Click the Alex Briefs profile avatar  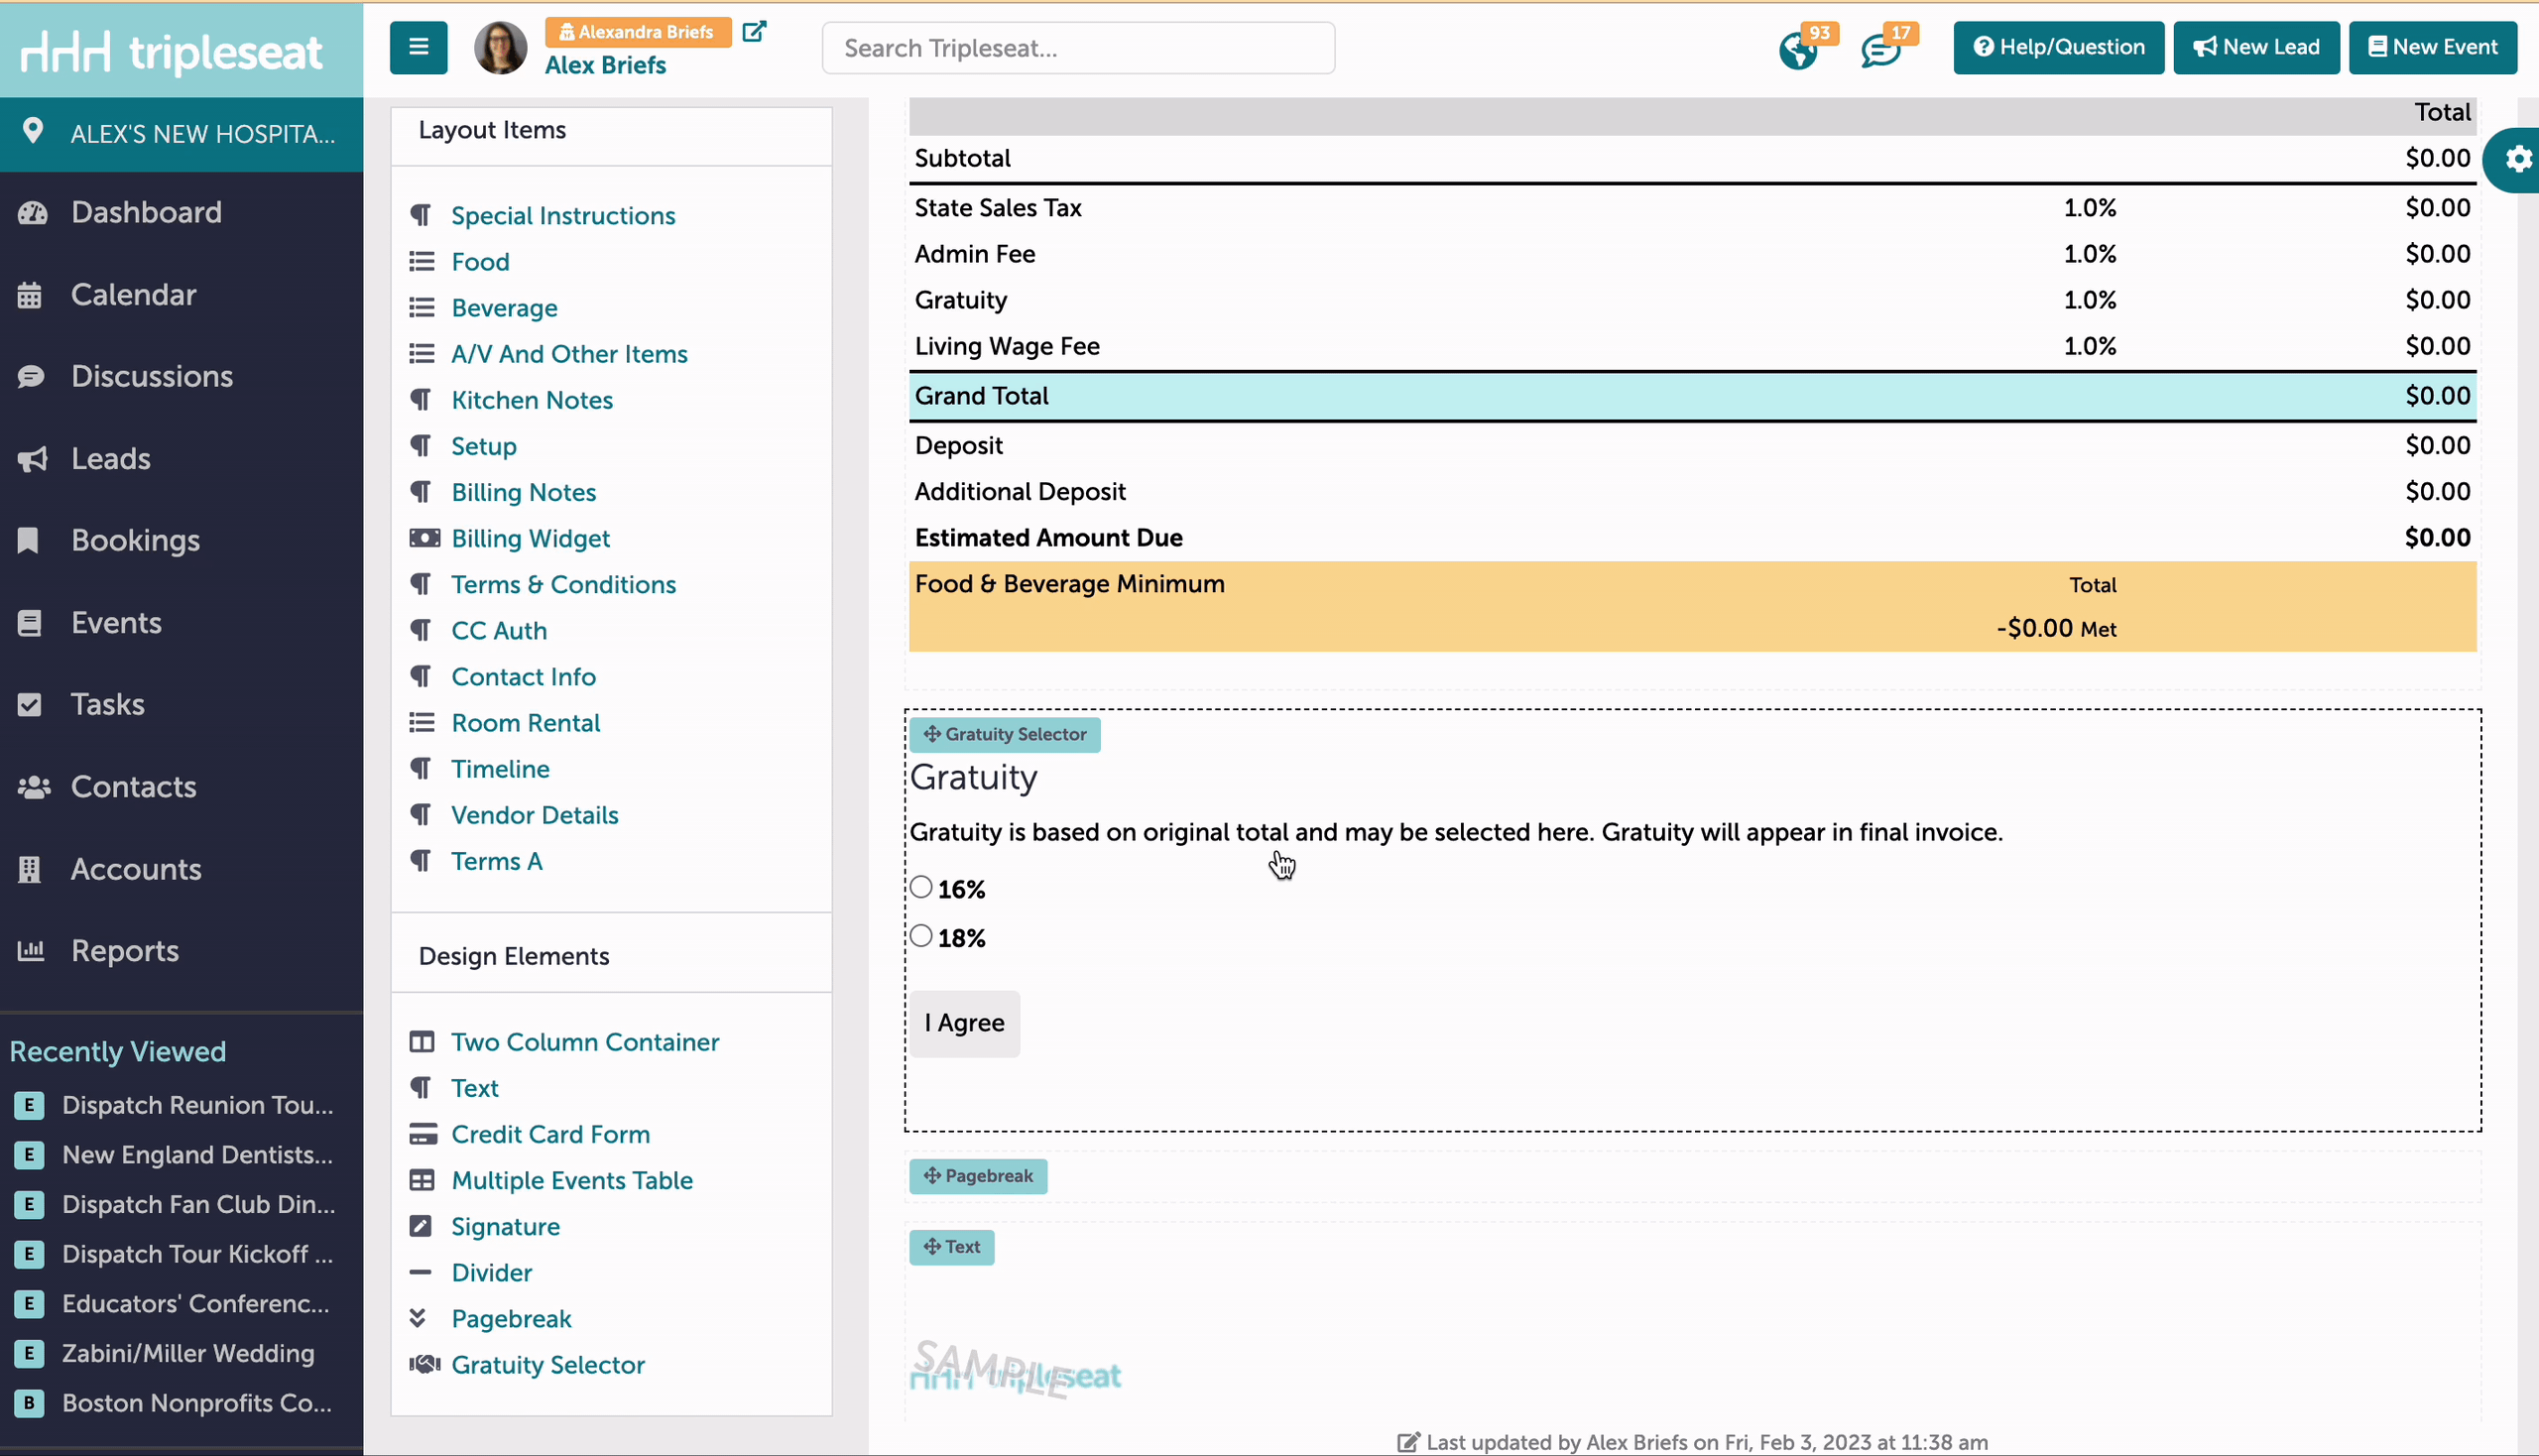(500, 47)
